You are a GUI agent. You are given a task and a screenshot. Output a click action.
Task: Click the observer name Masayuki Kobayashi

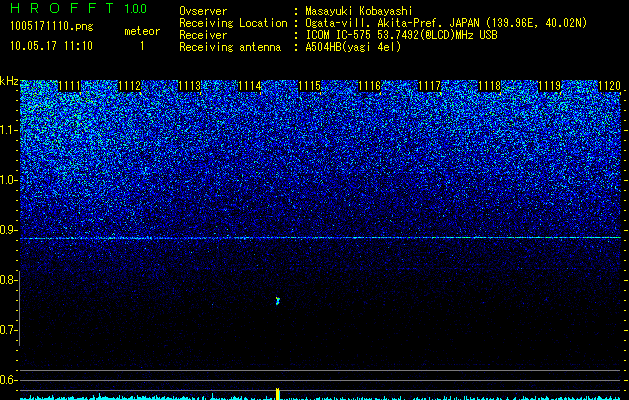[x=359, y=11]
